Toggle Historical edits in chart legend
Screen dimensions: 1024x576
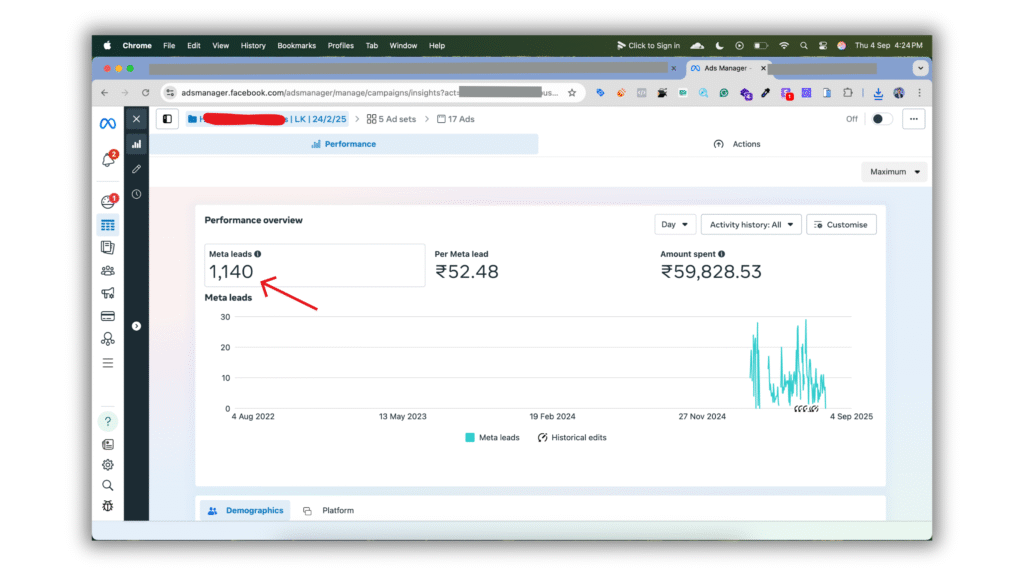point(572,438)
